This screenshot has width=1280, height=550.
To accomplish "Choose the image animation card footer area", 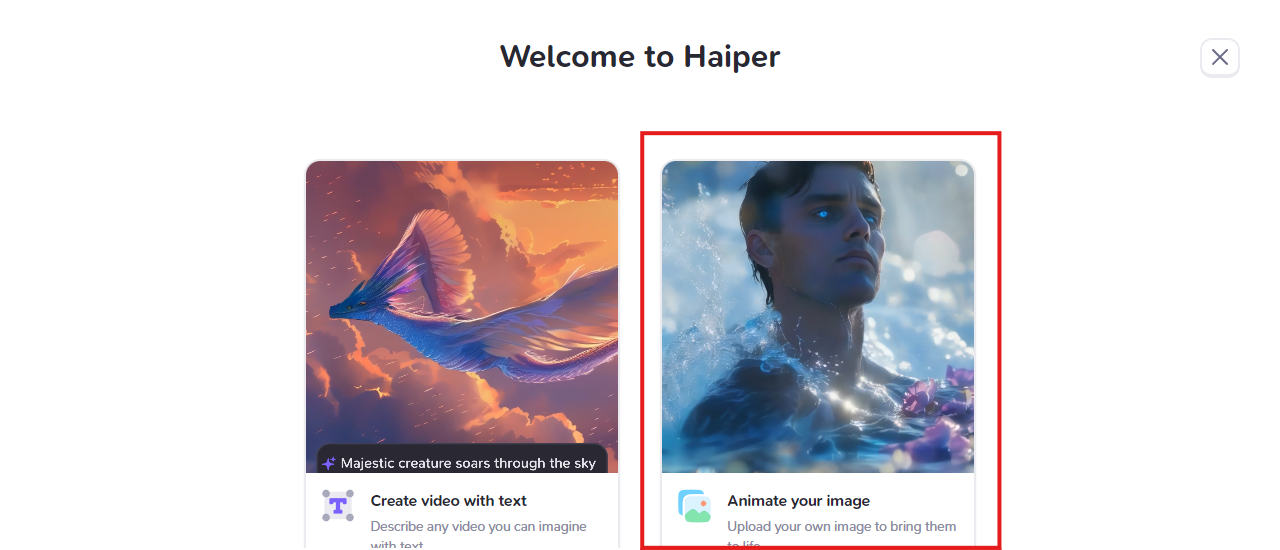I will click(x=818, y=511).
